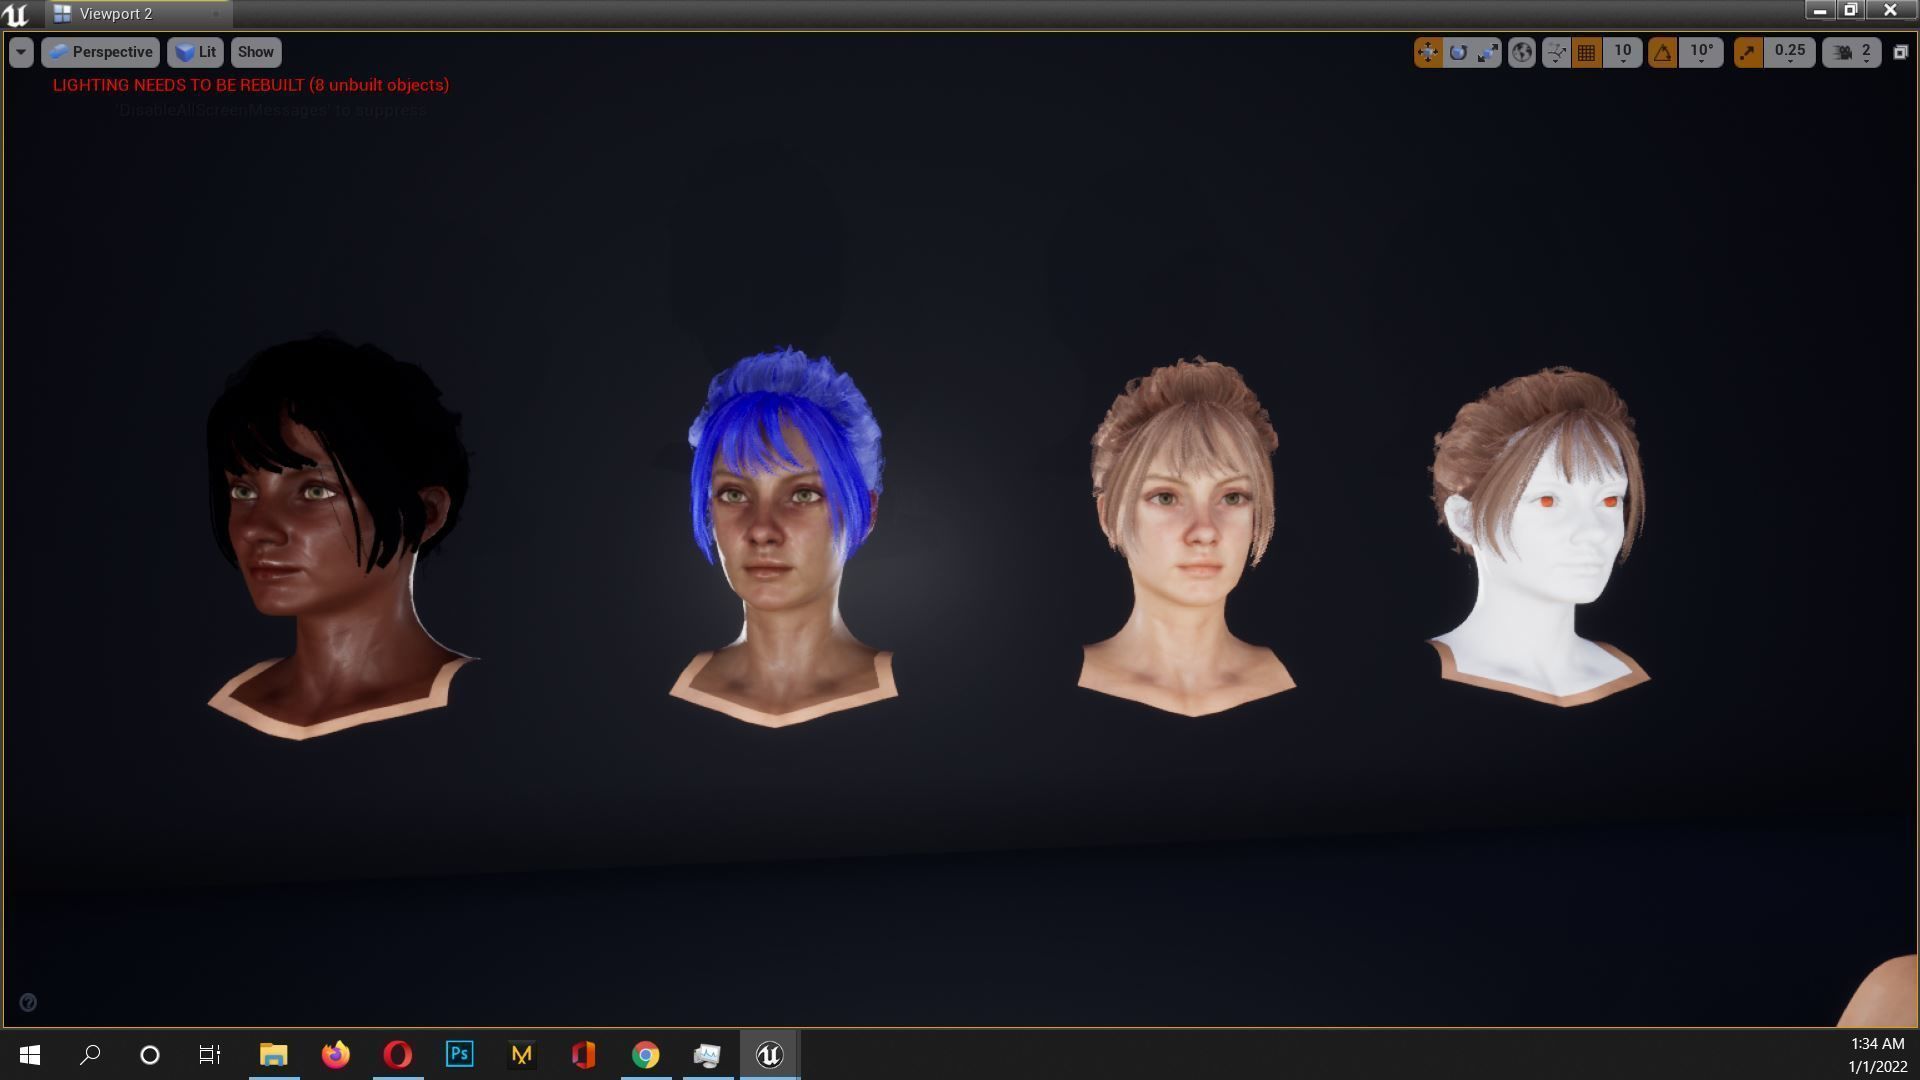This screenshot has width=1920, height=1080.
Task: Open the Show flags menu
Action: (256, 52)
